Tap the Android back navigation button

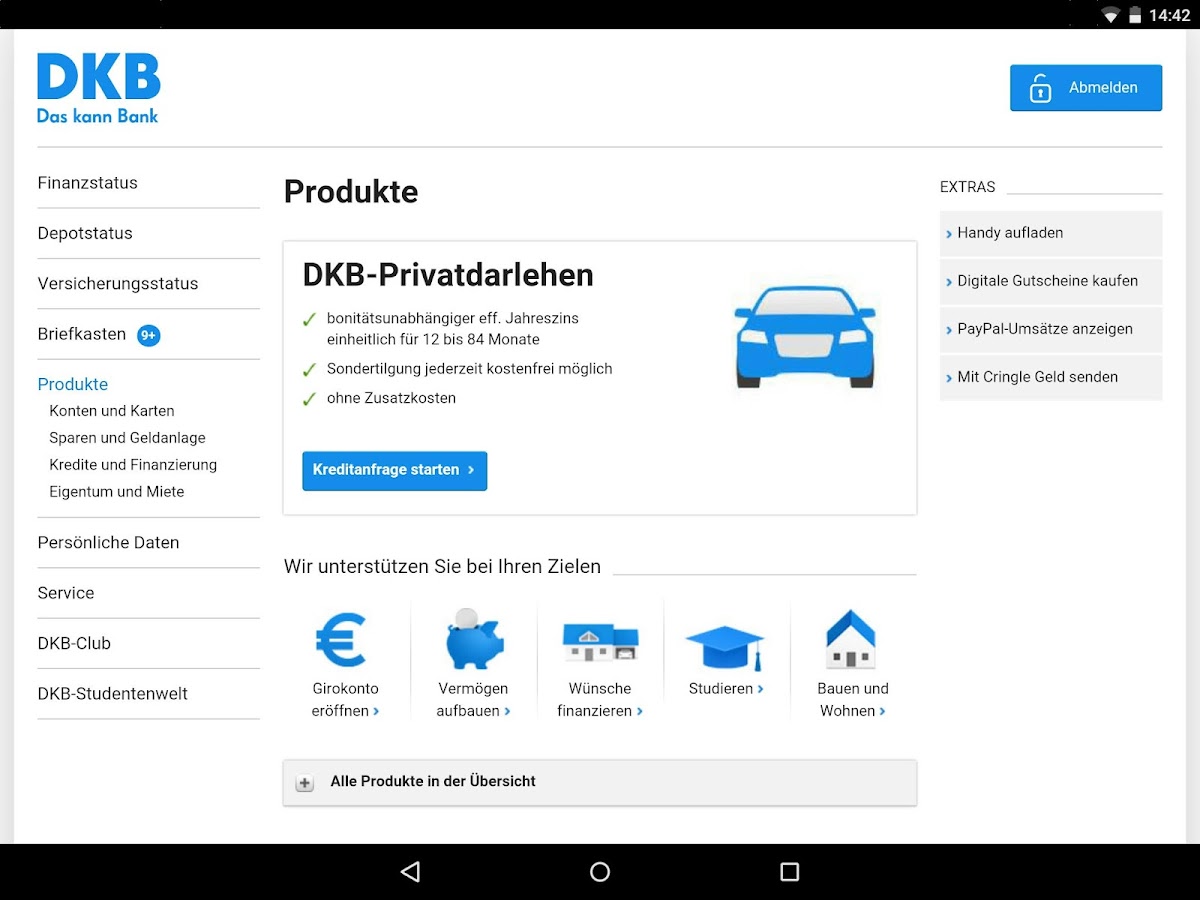pyautogui.click(x=410, y=872)
